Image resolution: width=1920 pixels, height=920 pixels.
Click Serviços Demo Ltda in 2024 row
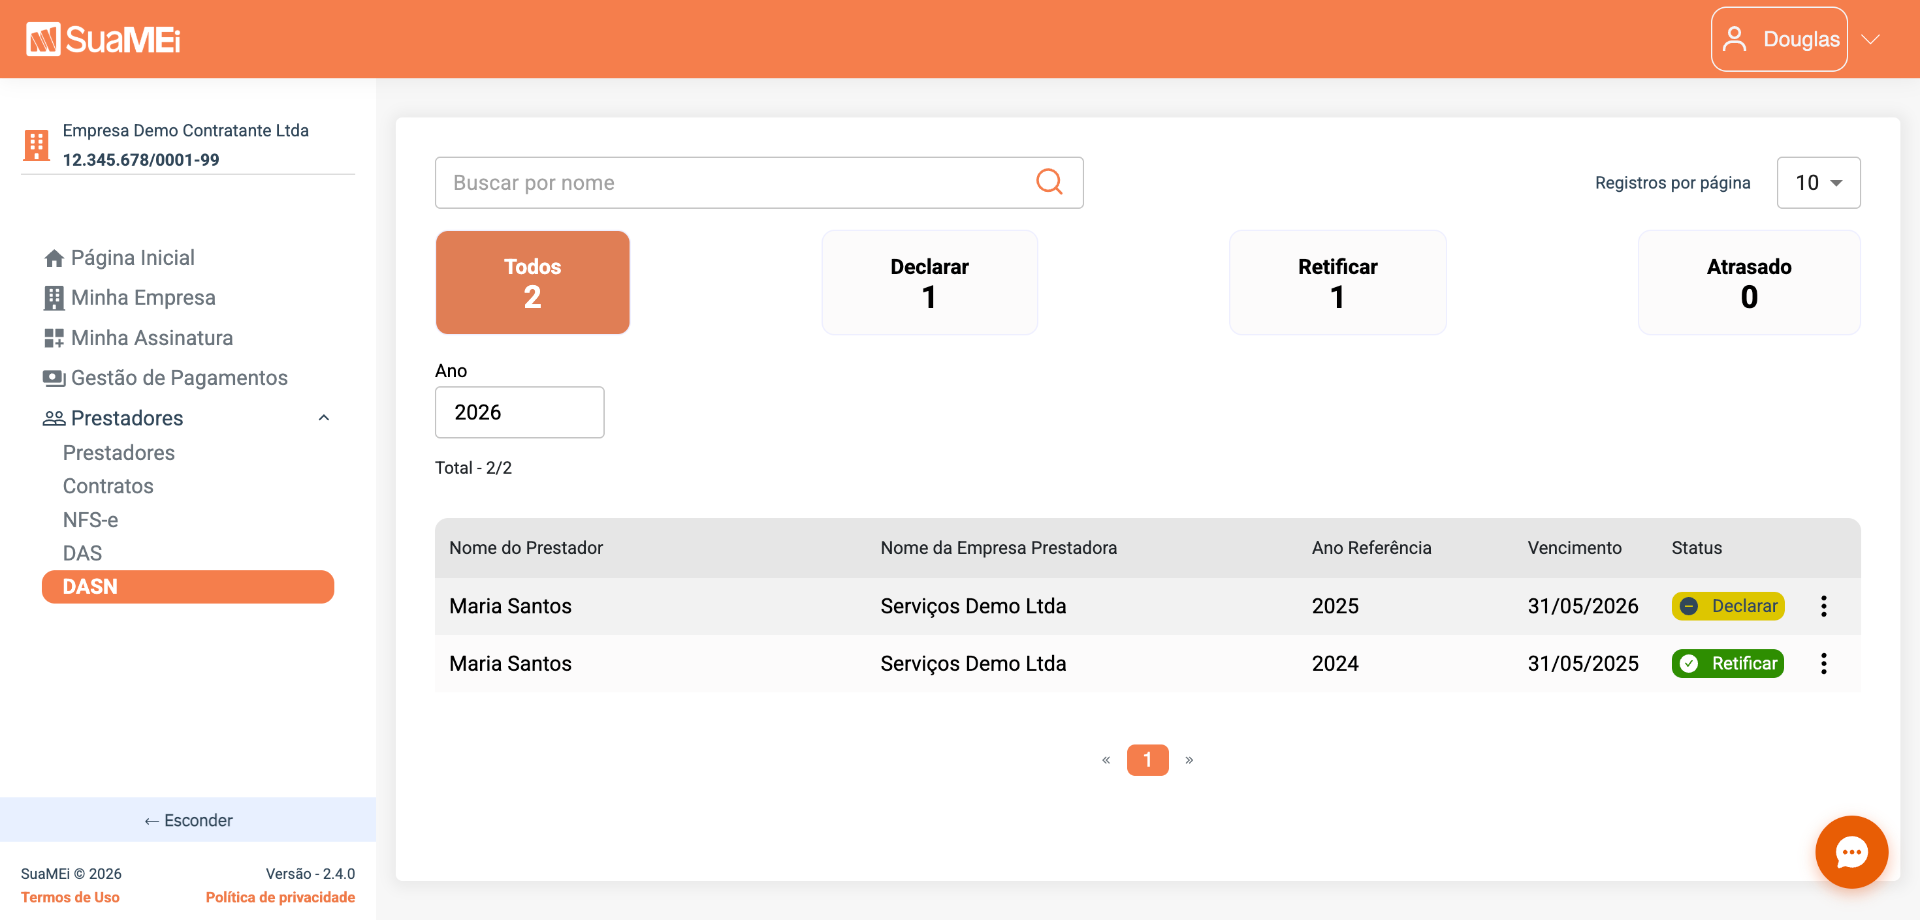point(973,664)
